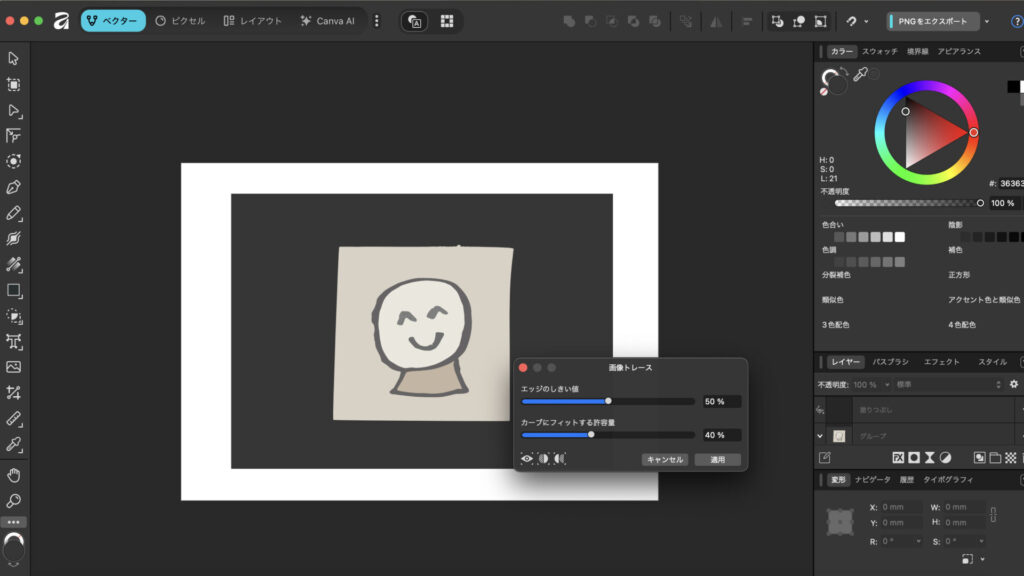Select the Place Image tool

(x=14, y=367)
